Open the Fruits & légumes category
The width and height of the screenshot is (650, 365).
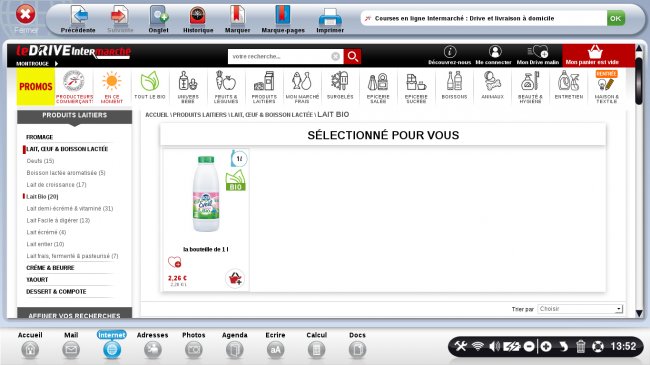(x=226, y=87)
